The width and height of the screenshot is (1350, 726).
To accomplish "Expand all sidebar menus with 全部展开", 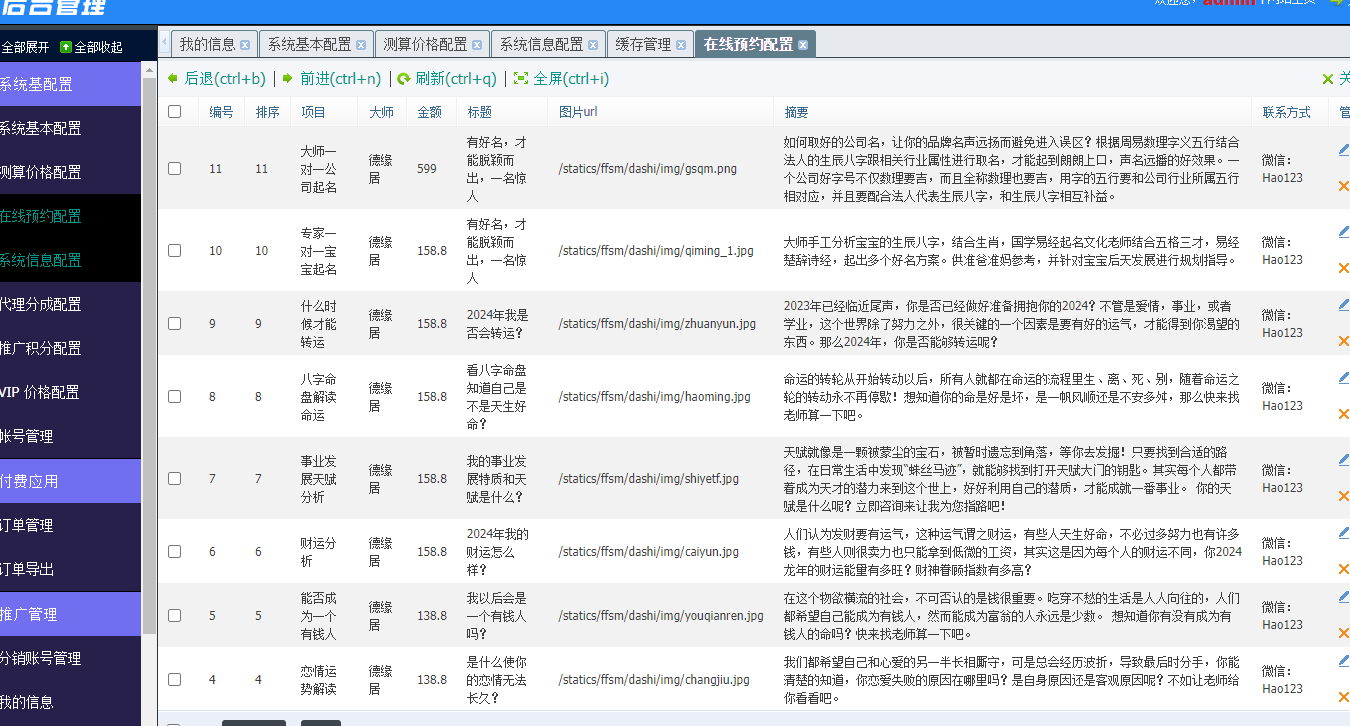I will [25, 47].
